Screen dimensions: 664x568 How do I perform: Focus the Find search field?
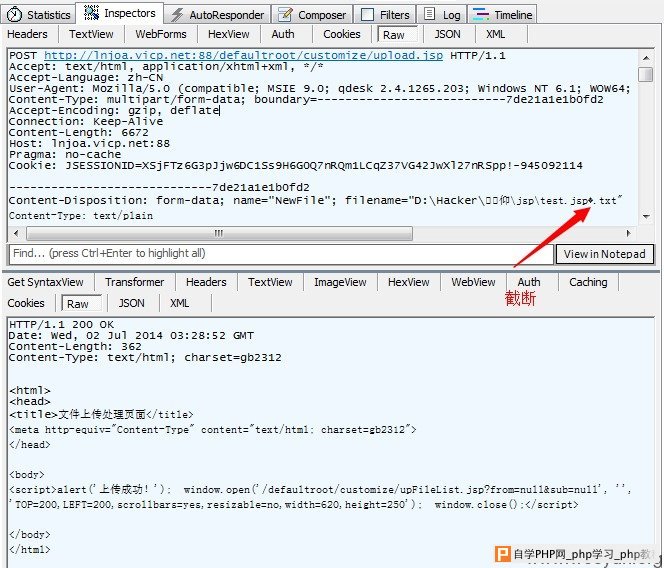(x=281, y=254)
